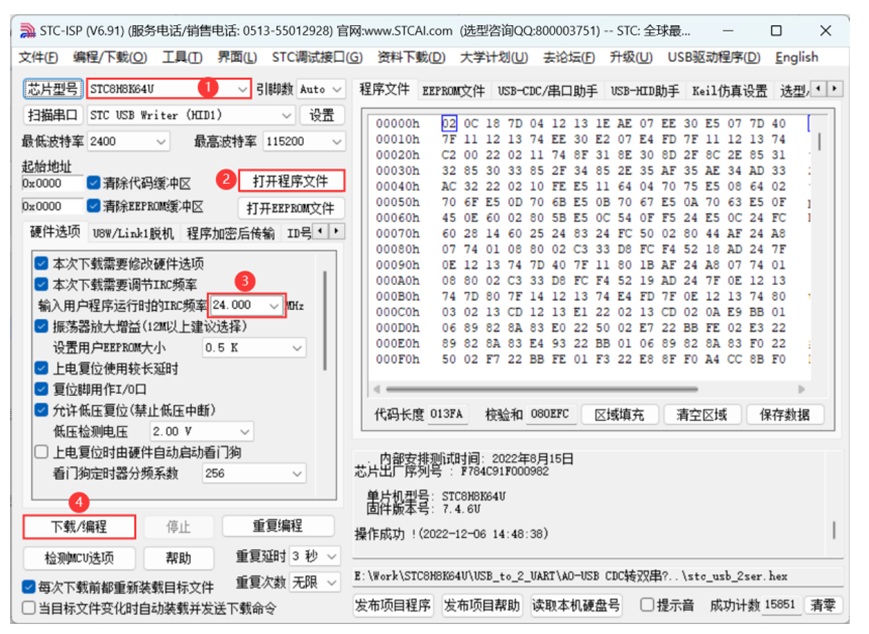Click hex view horizontal scrollbar thumb
Screen dimensions: 869x634
[x=541, y=389]
